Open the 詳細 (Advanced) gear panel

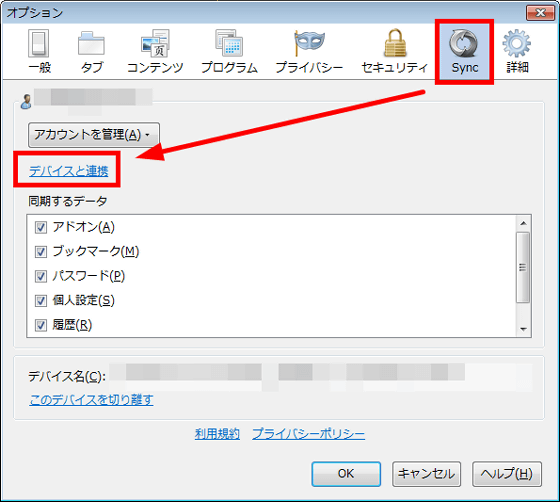[x=517, y=52]
